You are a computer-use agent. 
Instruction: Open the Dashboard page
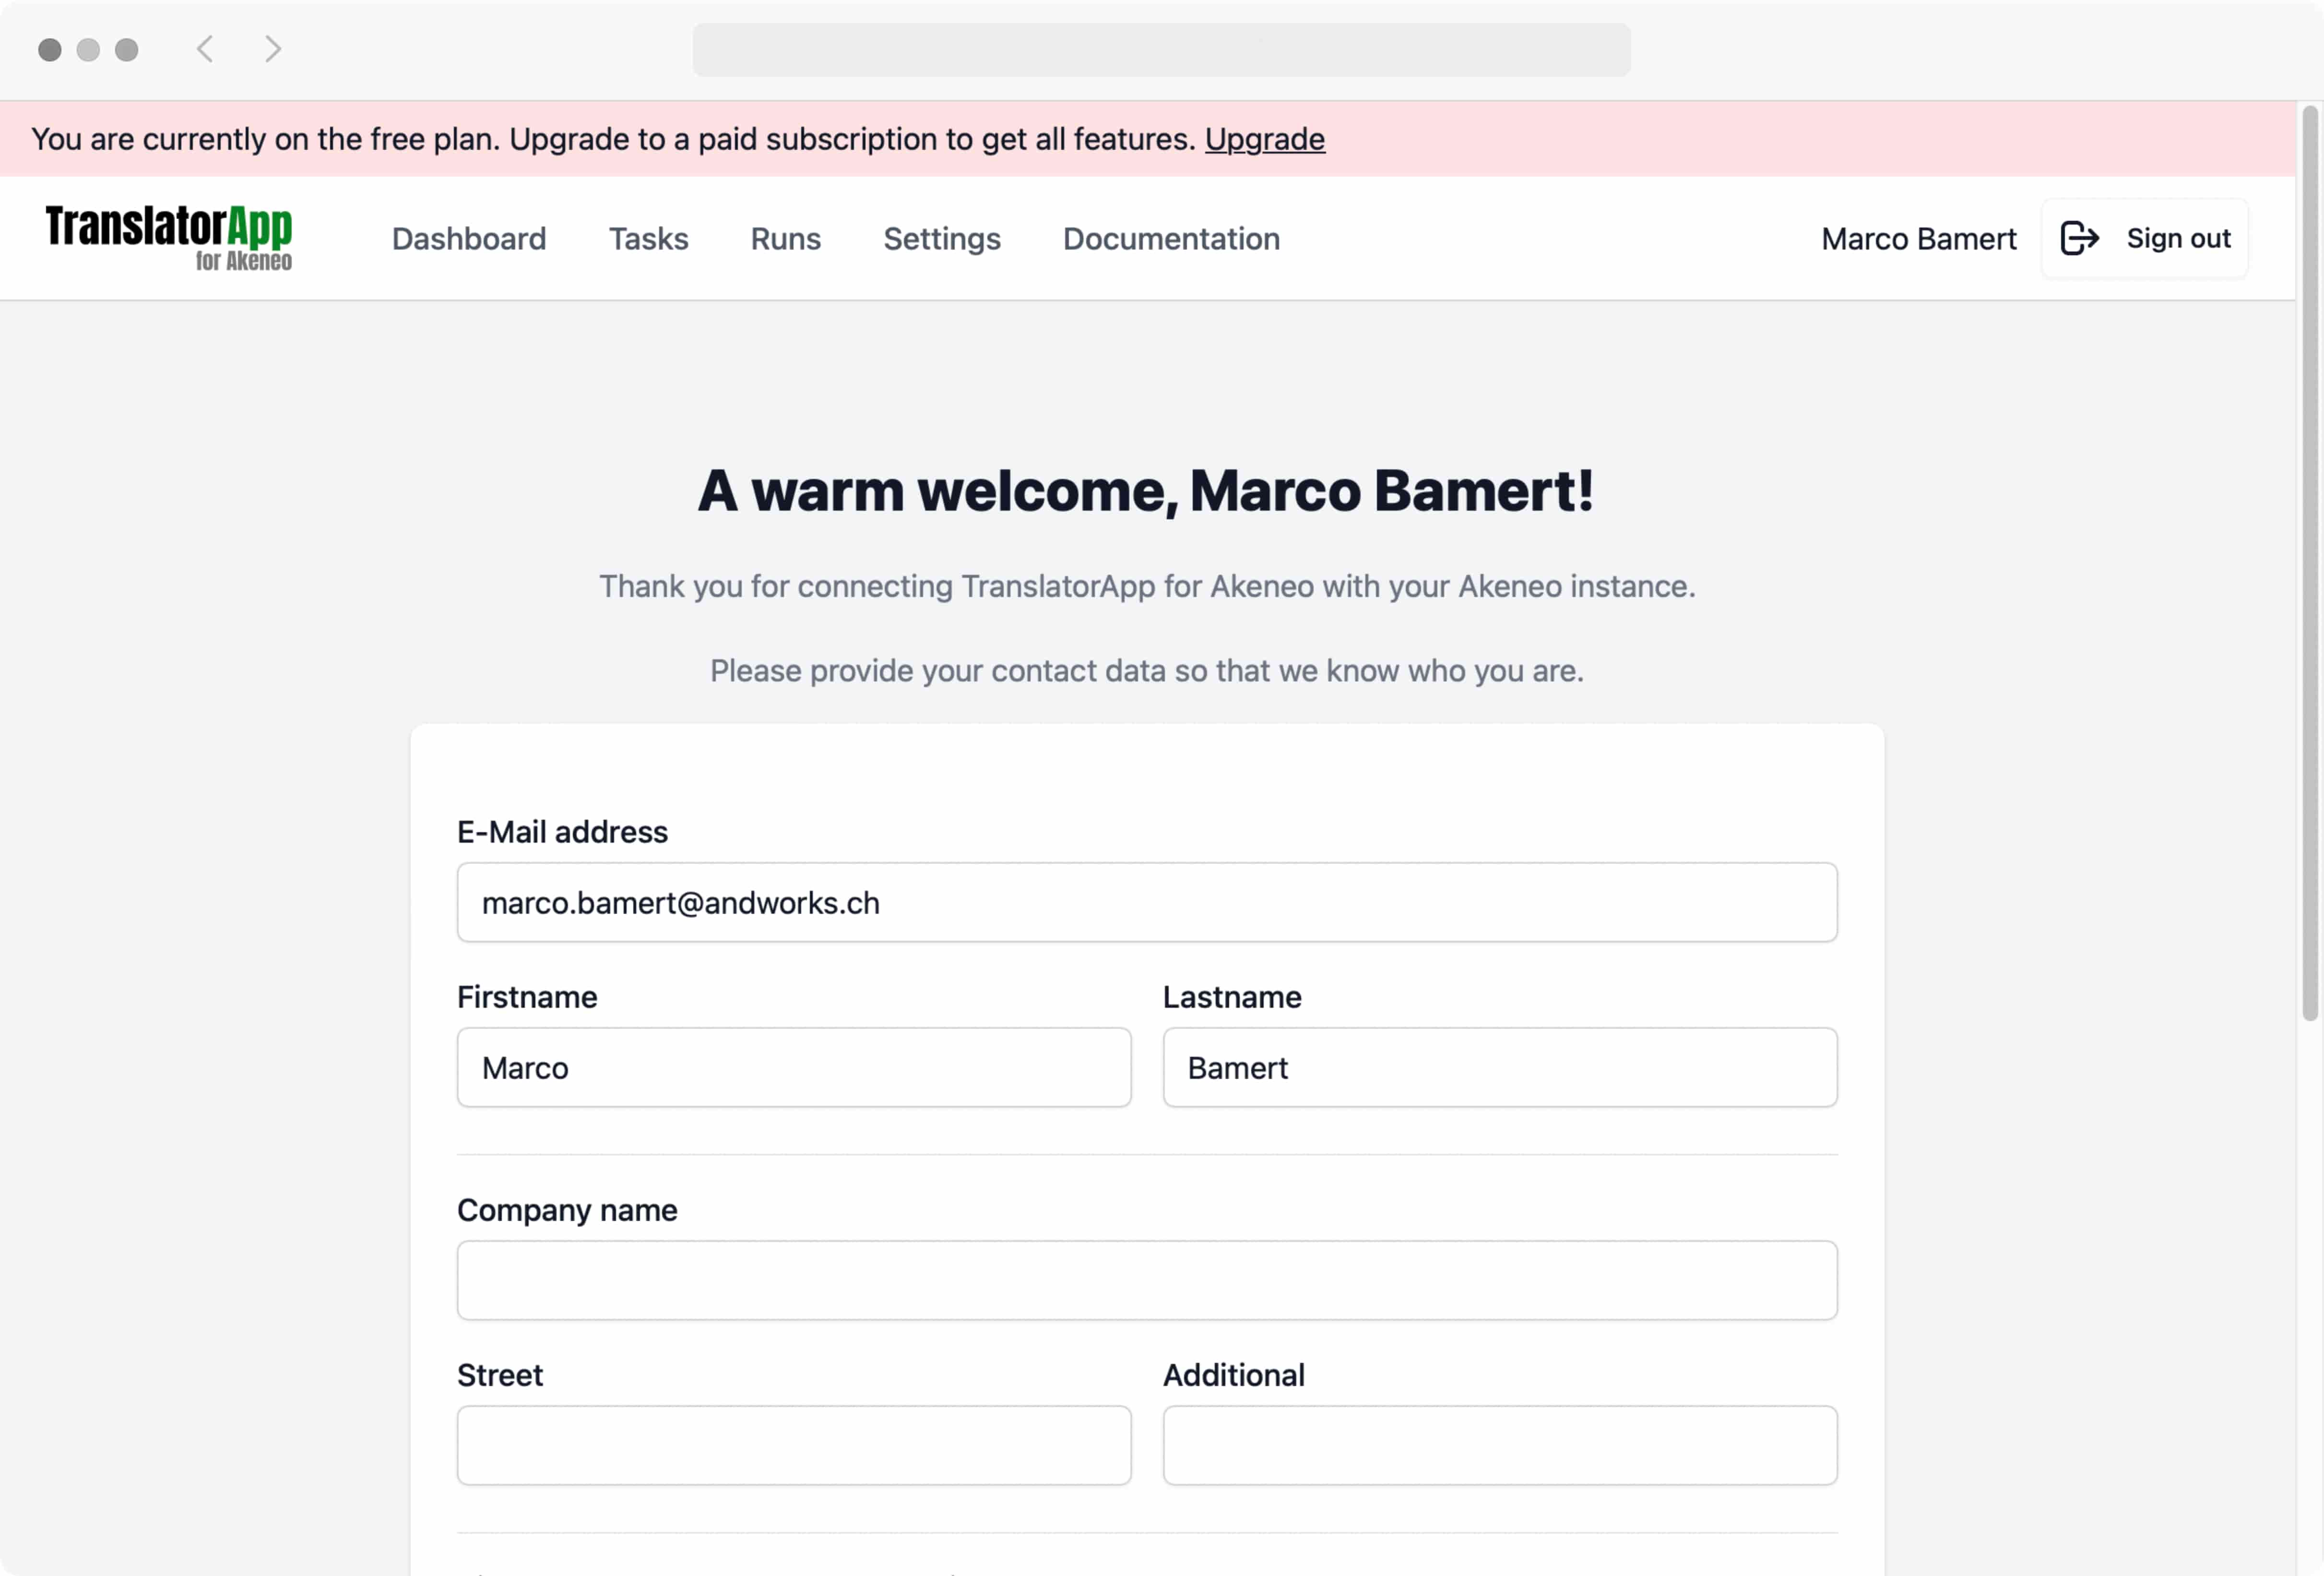click(x=469, y=238)
